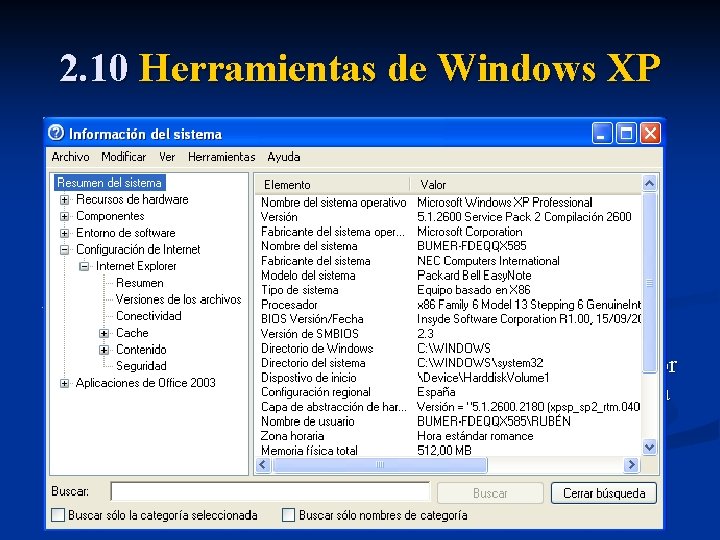
Task: Click the vertical scrollbar up arrow
Action: point(649,184)
